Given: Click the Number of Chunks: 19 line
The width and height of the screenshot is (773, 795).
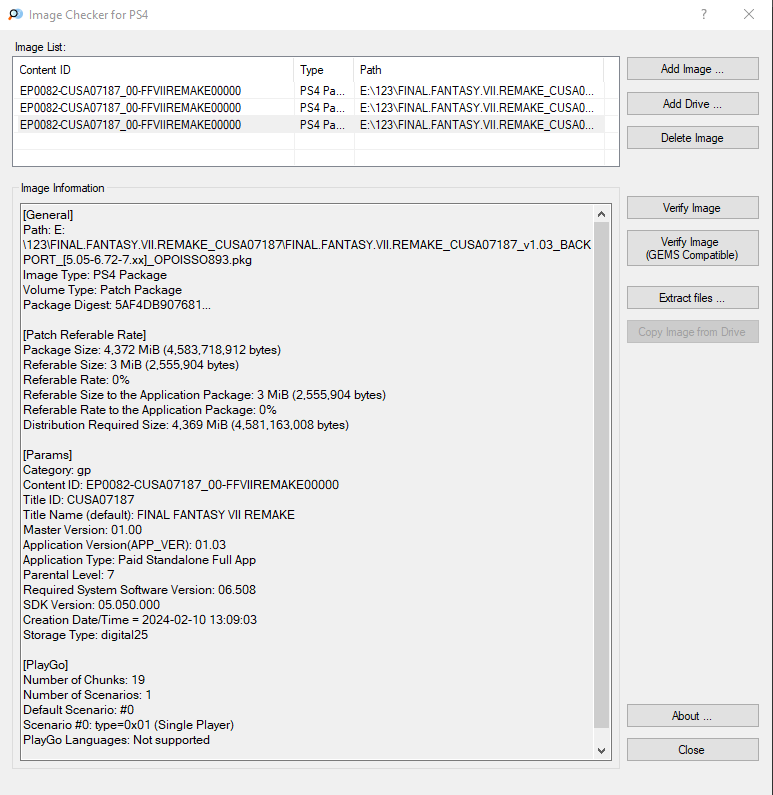Looking at the screenshot, I should click(x=84, y=680).
